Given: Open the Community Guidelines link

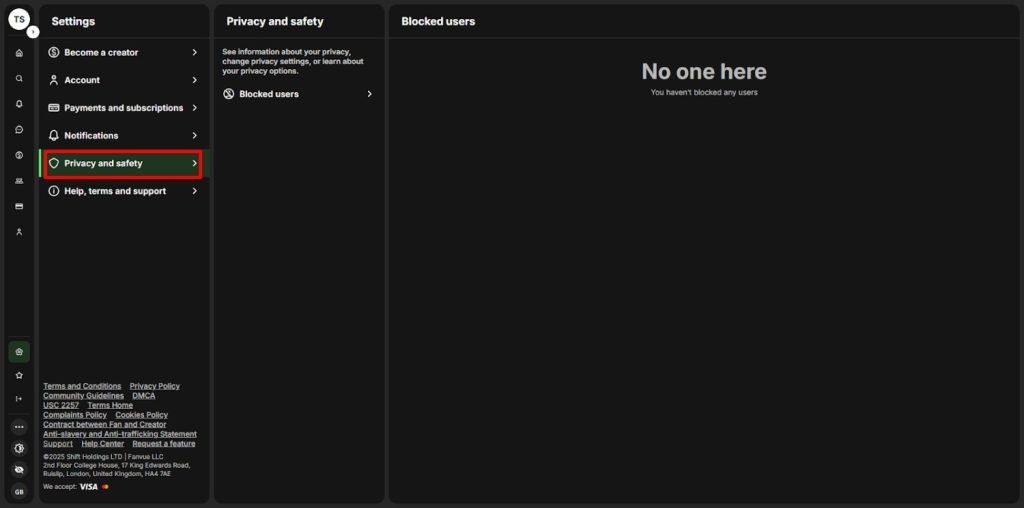Looking at the screenshot, I should click(84, 396).
